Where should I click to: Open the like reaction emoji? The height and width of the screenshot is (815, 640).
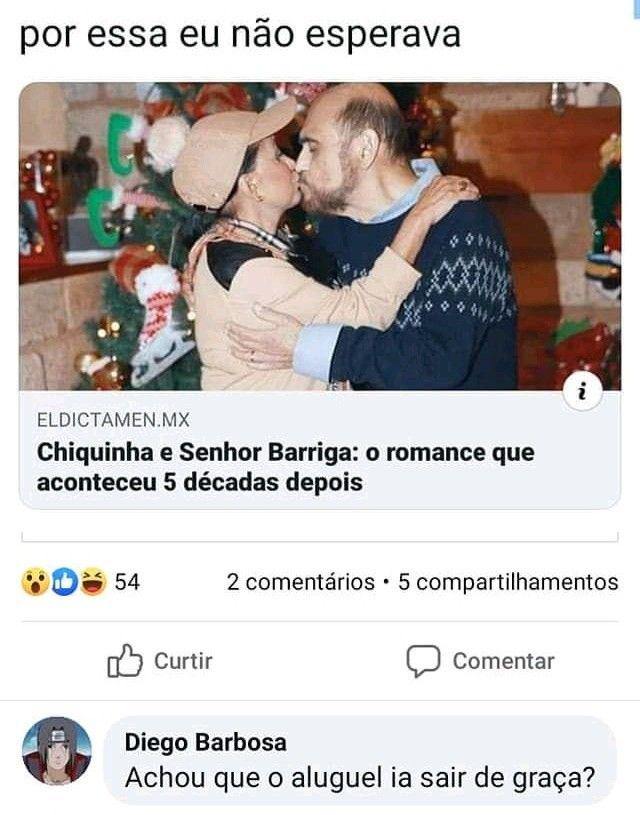point(63,582)
